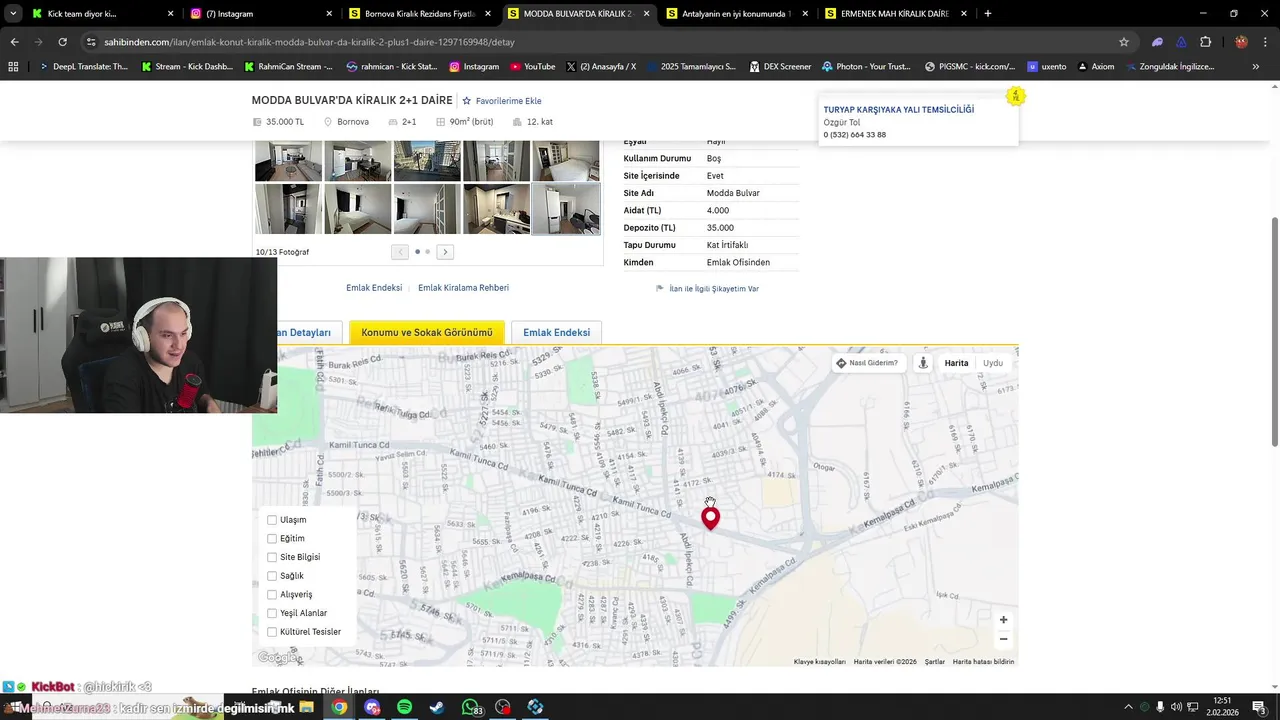Screen dimensions: 1280x720
Task: Click the Nasıl Giderim directions button
Action: click(x=867, y=363)
